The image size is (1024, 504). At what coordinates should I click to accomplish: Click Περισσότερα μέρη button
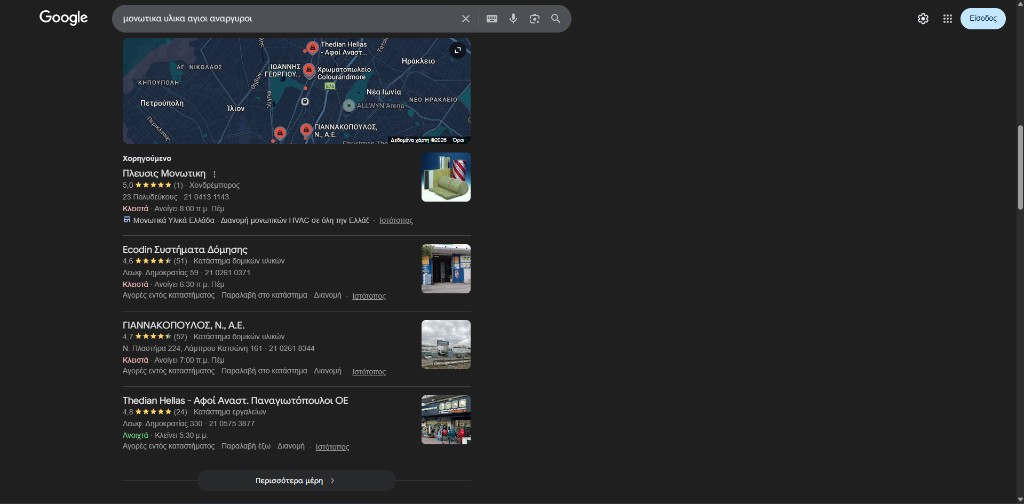[x=296, y=480]
